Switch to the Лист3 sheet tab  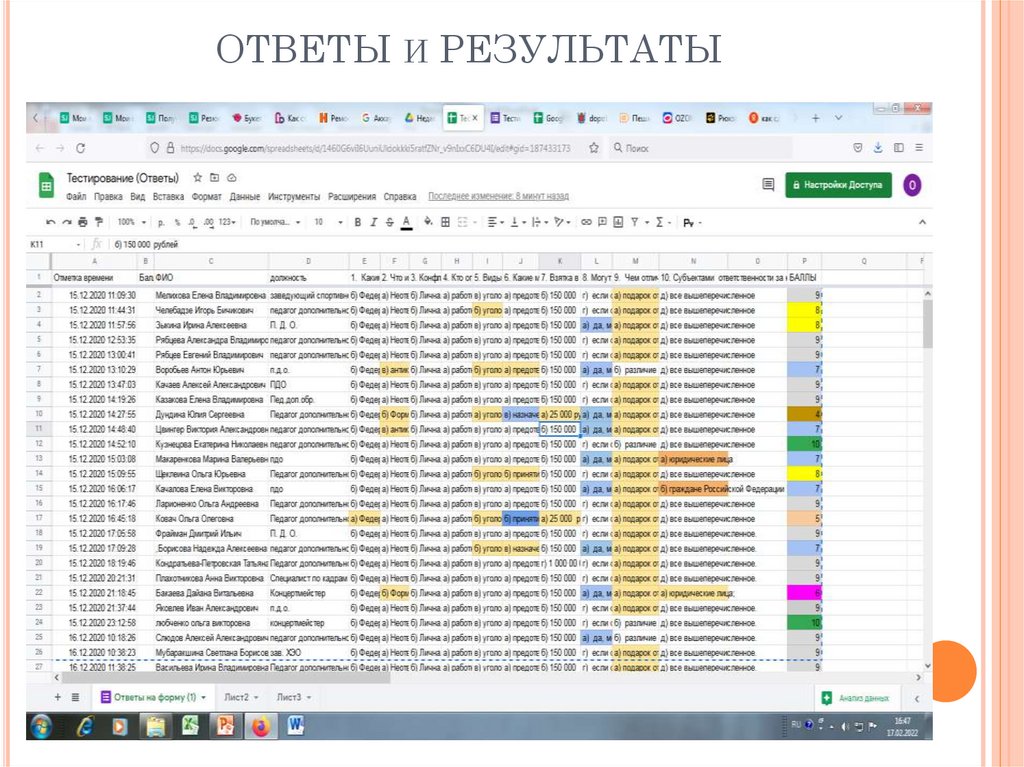tap(293, 698)
